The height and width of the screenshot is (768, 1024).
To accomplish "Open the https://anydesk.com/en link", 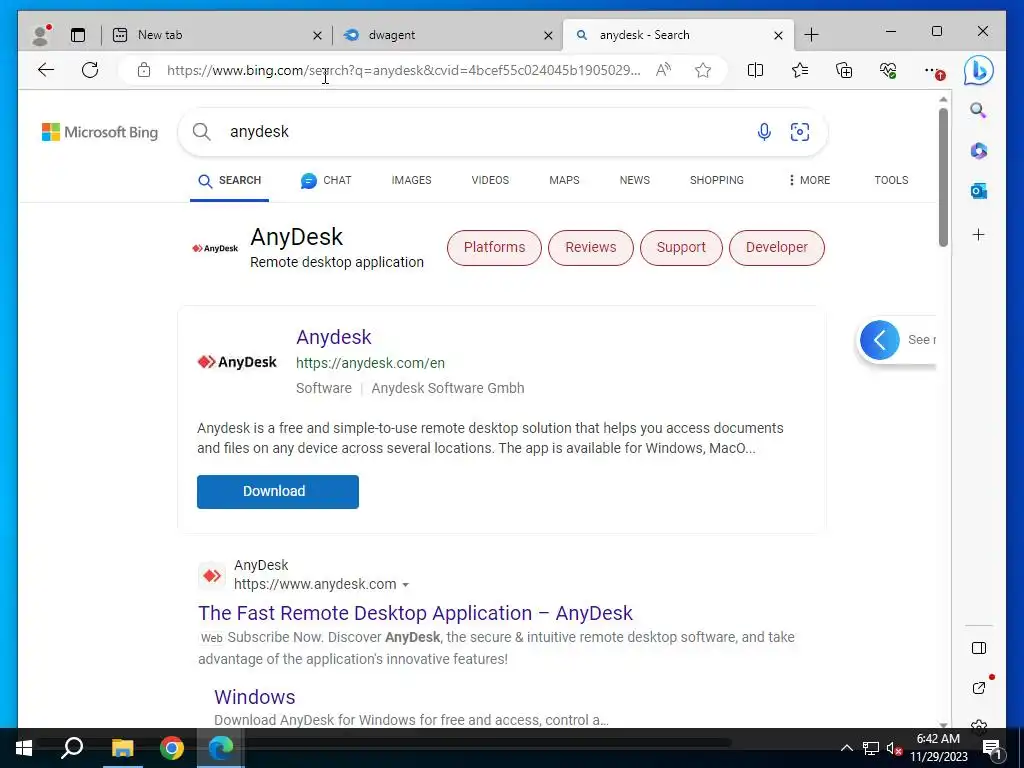I will click(370, 363).
